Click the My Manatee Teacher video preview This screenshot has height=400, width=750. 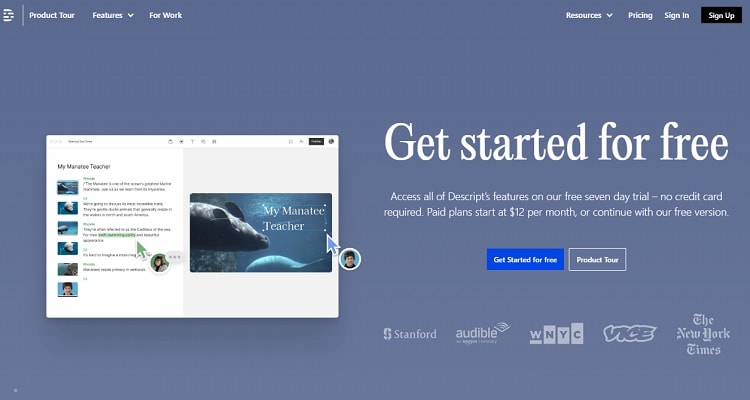pyautogui.click(x=261, y=233)
